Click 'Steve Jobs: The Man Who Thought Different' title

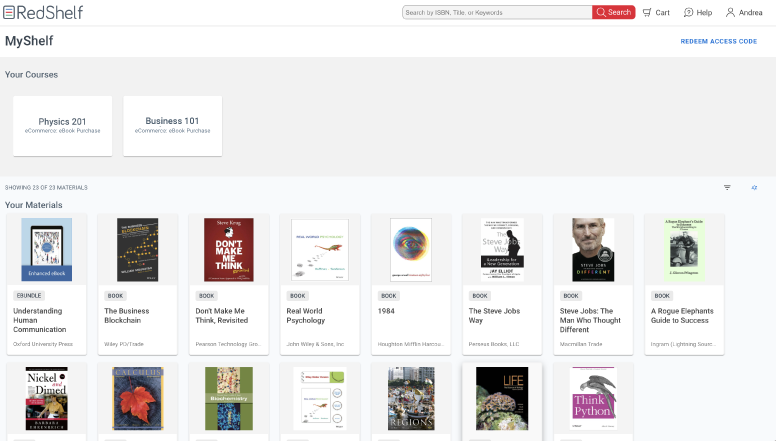point(590,320)
